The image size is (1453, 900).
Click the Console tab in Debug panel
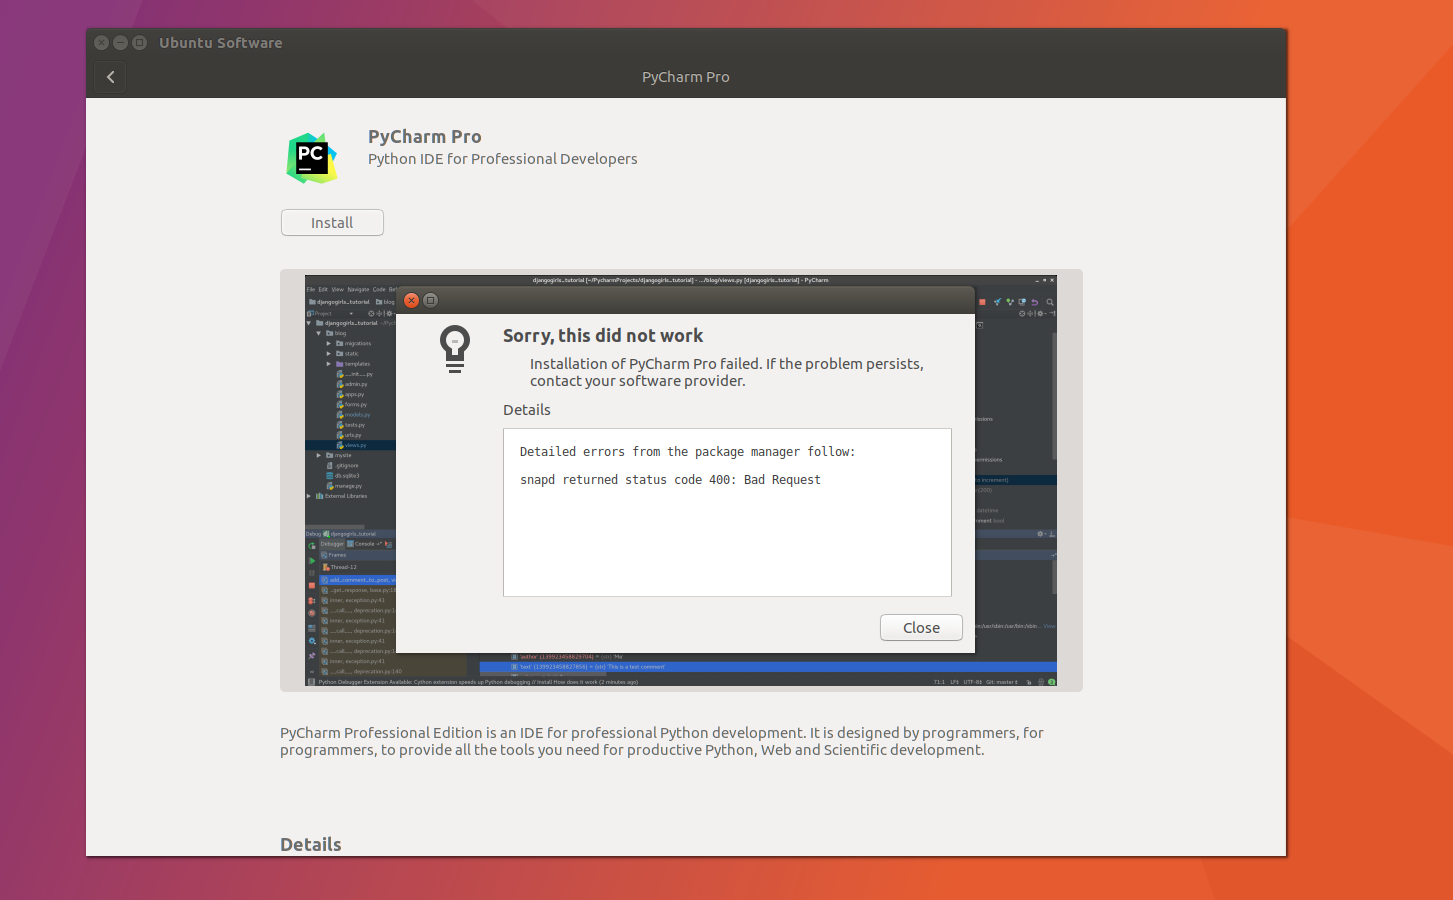tap(365, 544)
